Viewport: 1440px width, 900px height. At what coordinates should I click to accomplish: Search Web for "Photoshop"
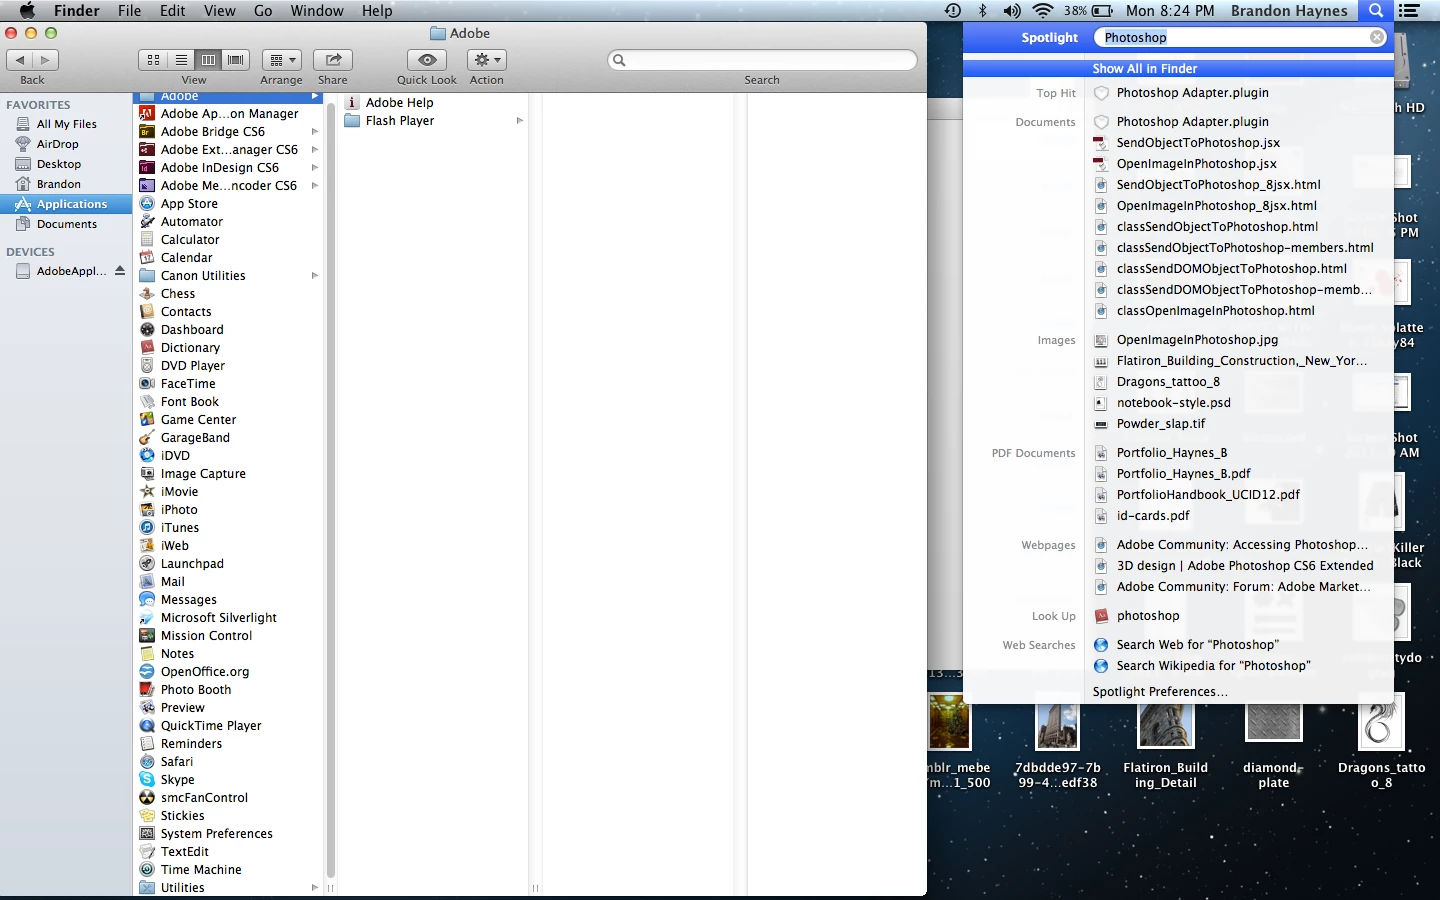pyautogui.click(x=1196, y=644)
